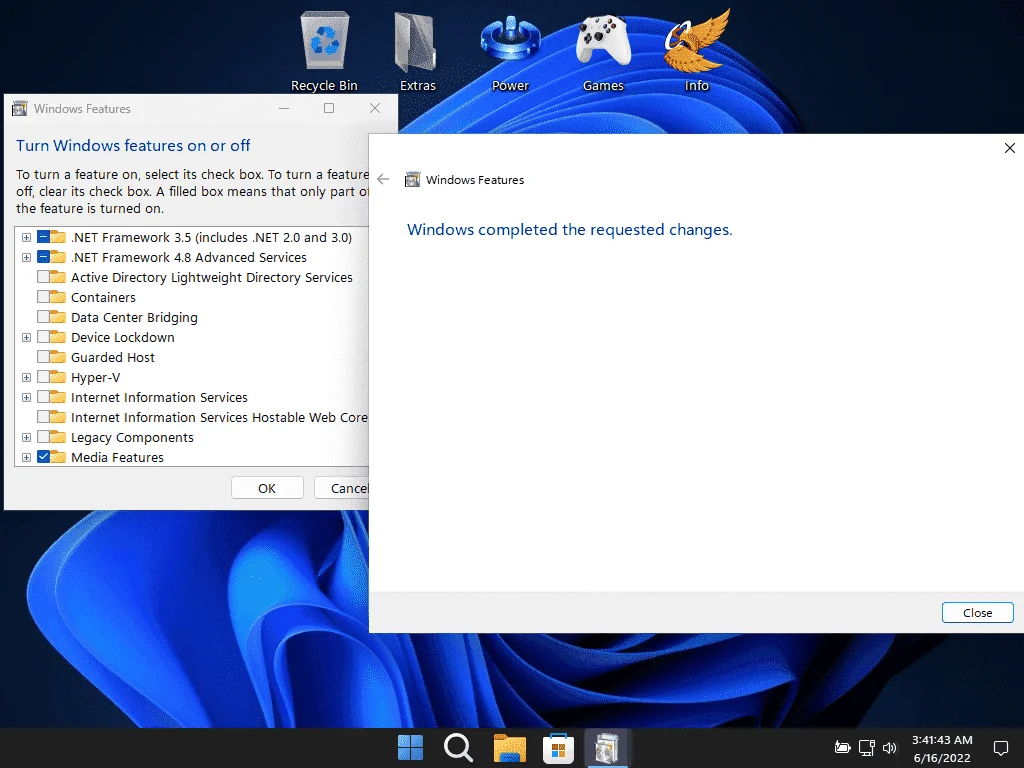Open the Info desktop icon
This screenshot has width=1024, height=768.
coord(696,52)
